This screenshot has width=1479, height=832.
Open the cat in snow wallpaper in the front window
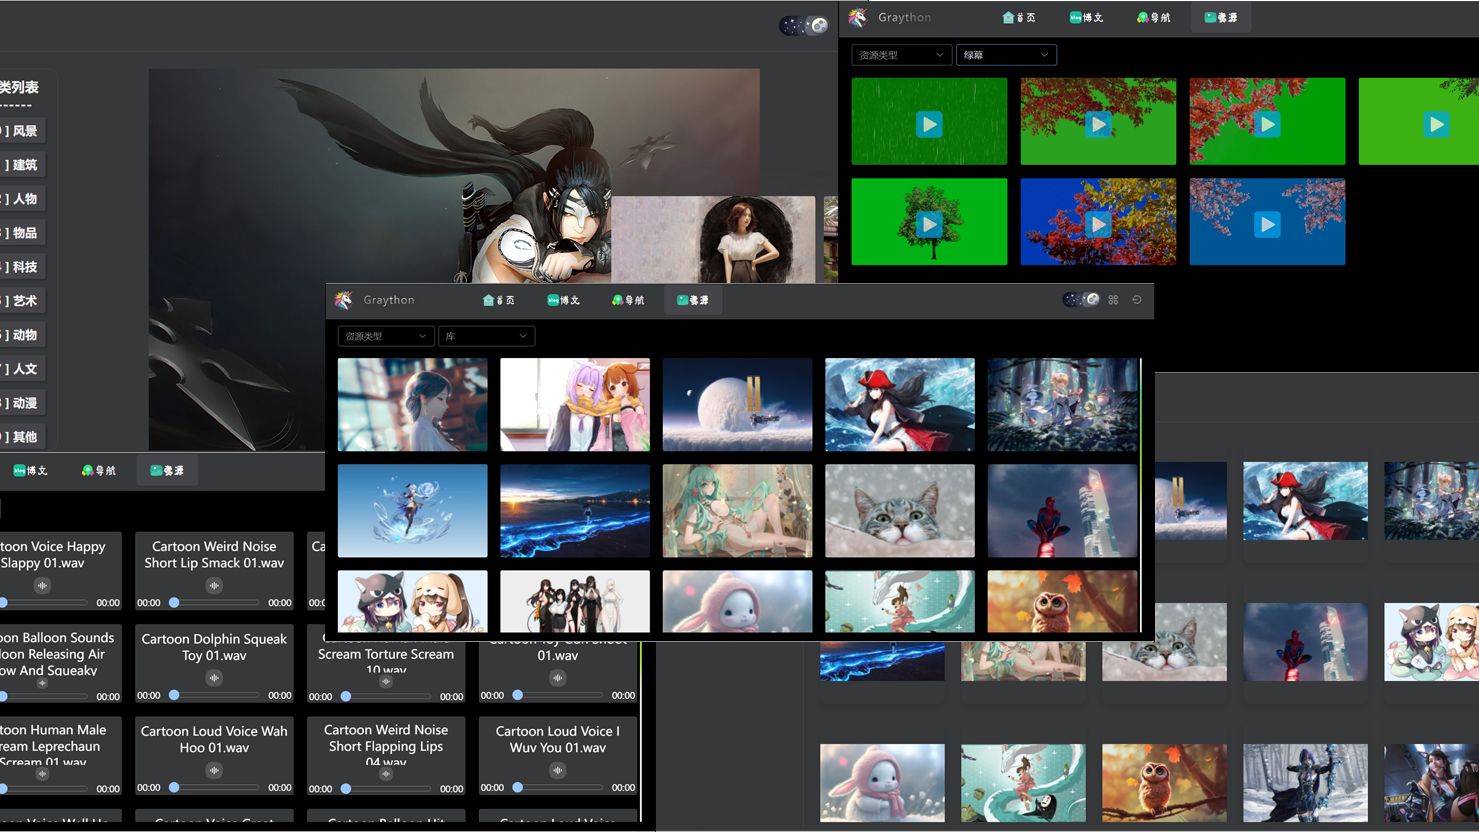click(900, 510)
